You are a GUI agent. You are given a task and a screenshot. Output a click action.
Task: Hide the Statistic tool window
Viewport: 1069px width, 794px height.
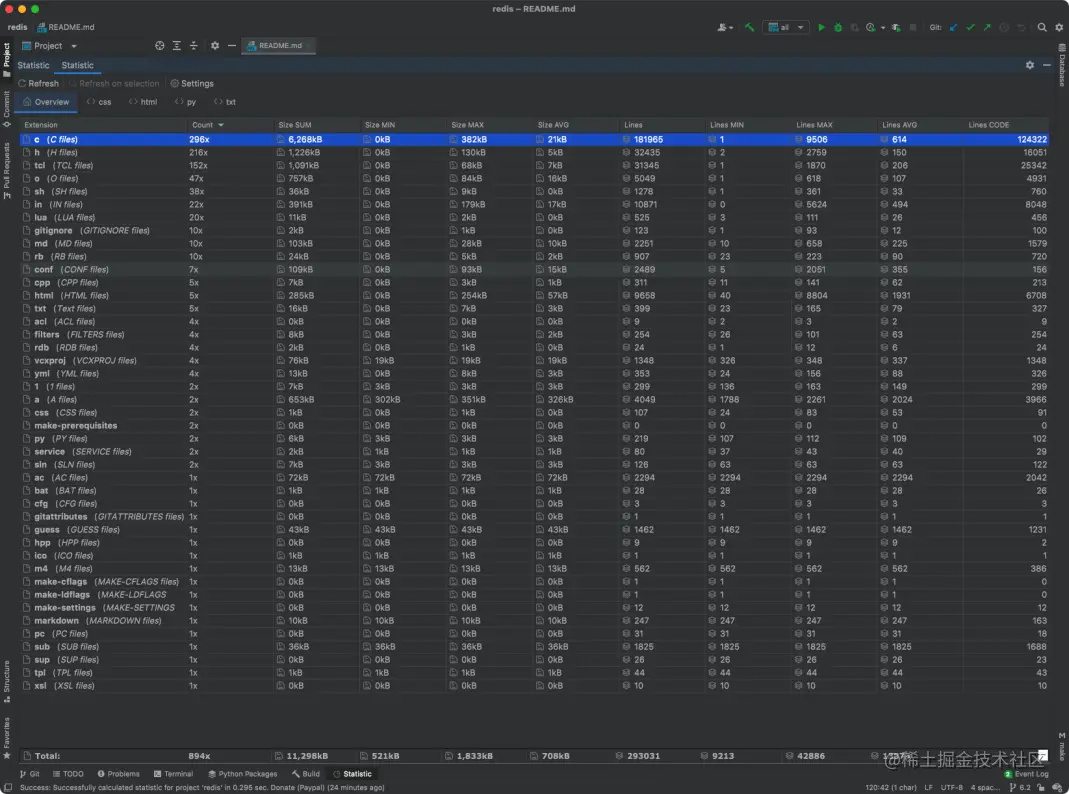(1047, 65)
